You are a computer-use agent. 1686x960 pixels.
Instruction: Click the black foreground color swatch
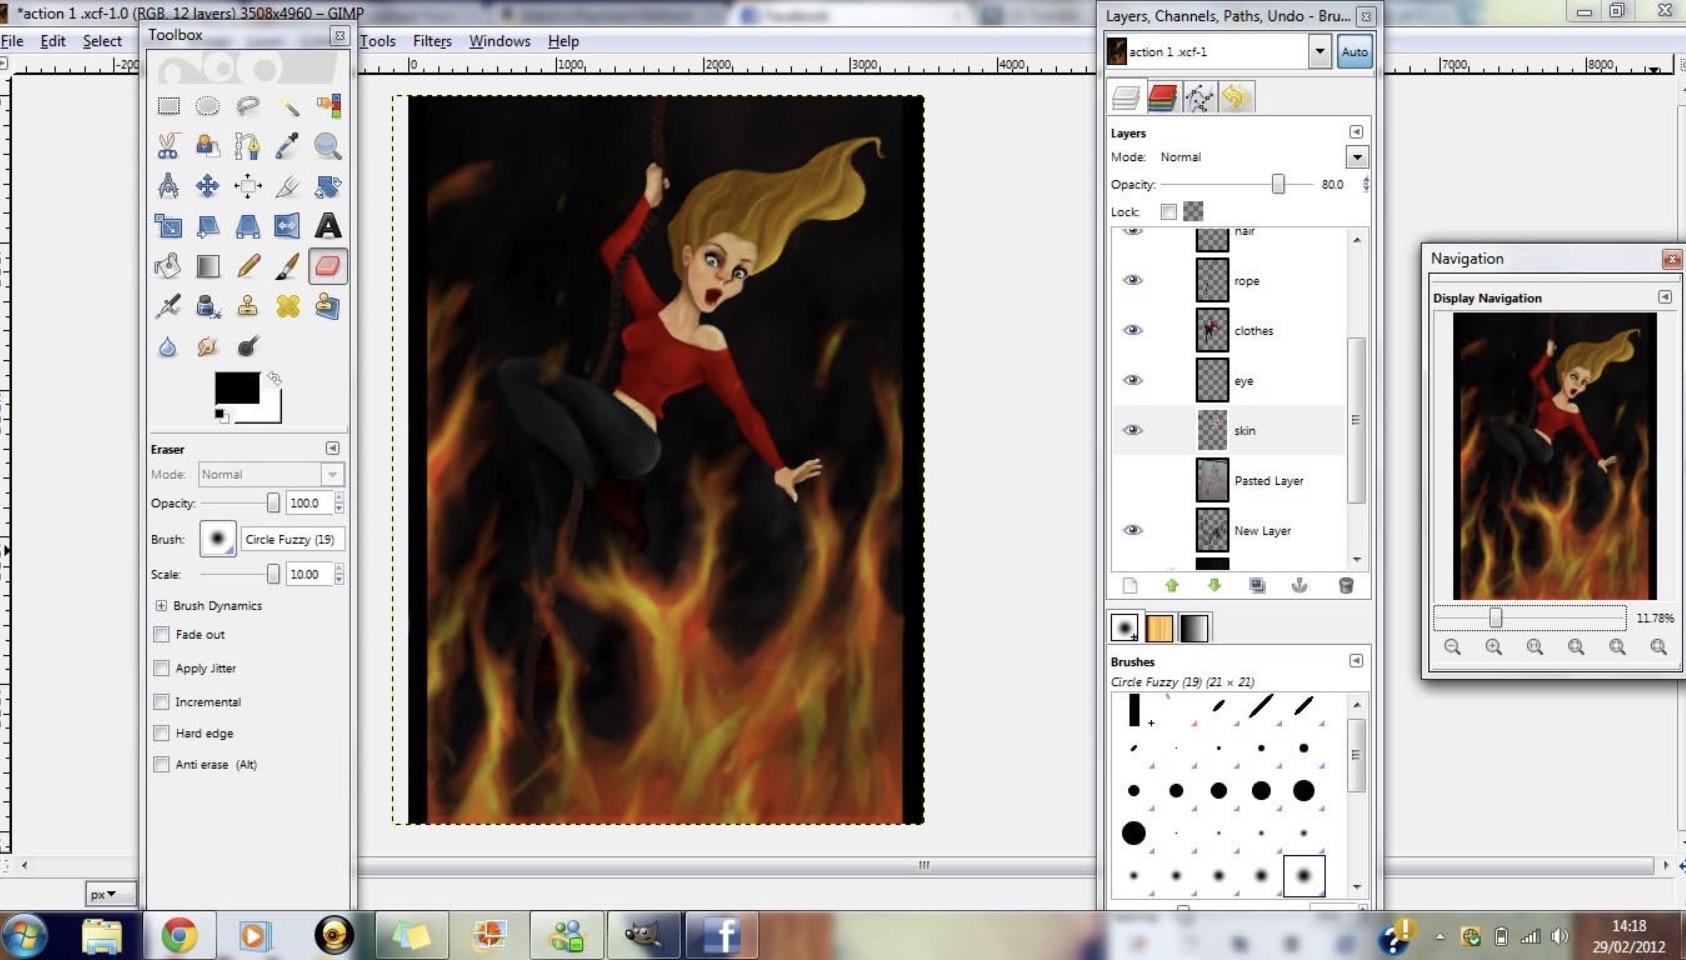[237, 387]
